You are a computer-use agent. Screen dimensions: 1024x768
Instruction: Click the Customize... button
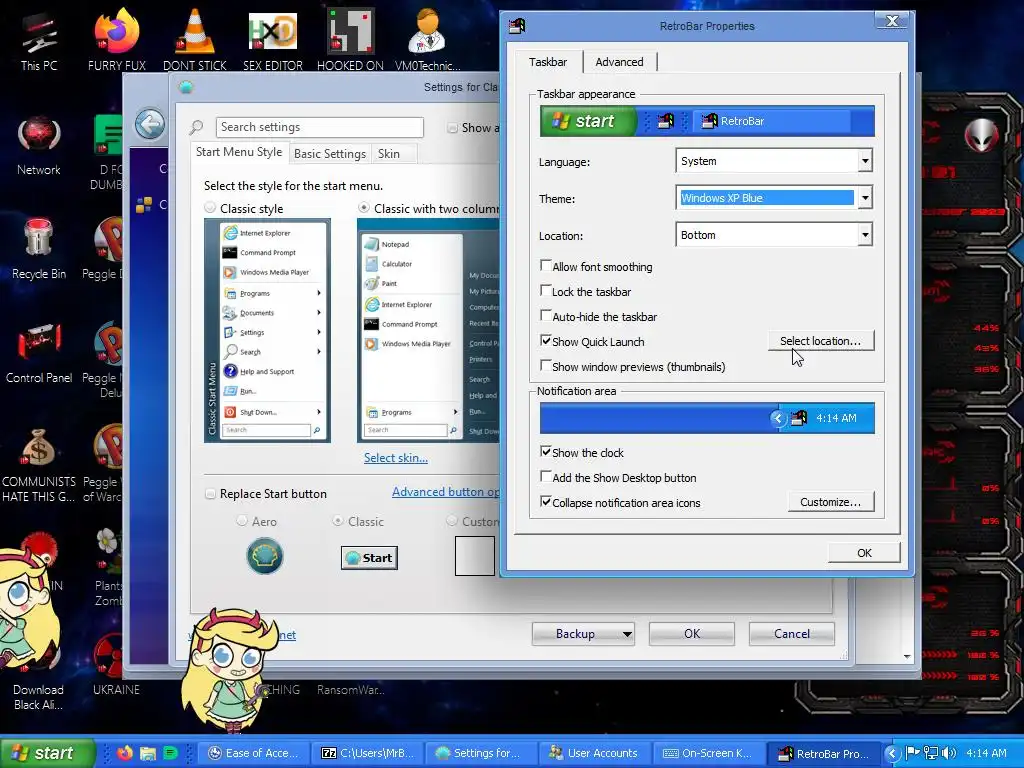(x=830, y=502)
